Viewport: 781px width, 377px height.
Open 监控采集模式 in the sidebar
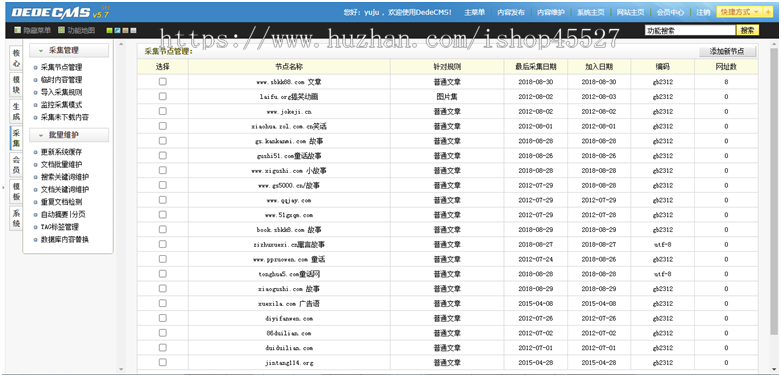coord(61,105)
